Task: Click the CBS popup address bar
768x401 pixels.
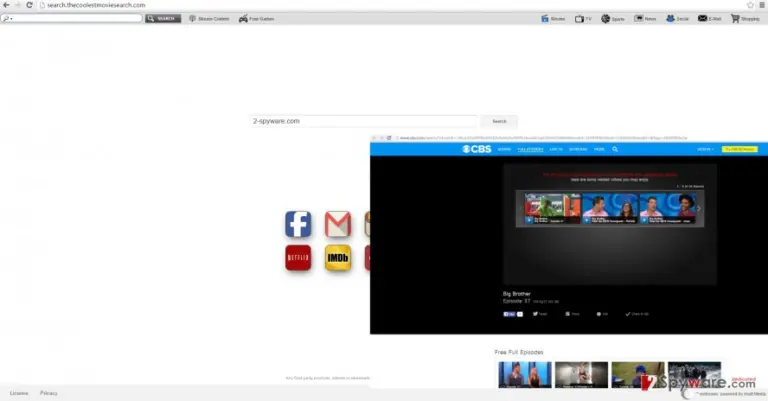Action: point(543,138)
